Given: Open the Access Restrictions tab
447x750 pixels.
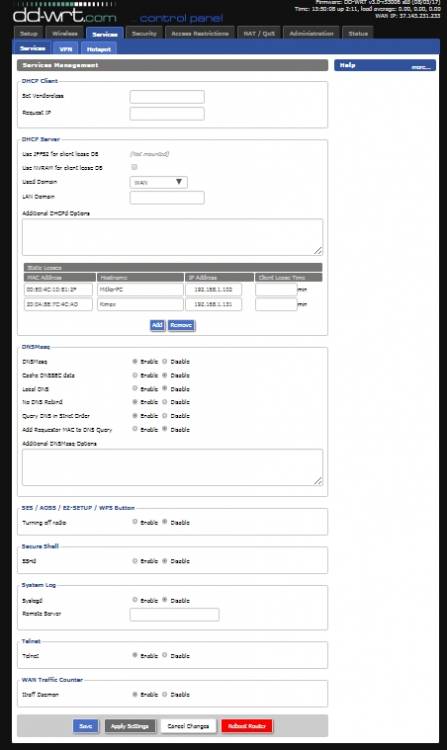Looking at the screenshot, I should click(x=200, y=33).
